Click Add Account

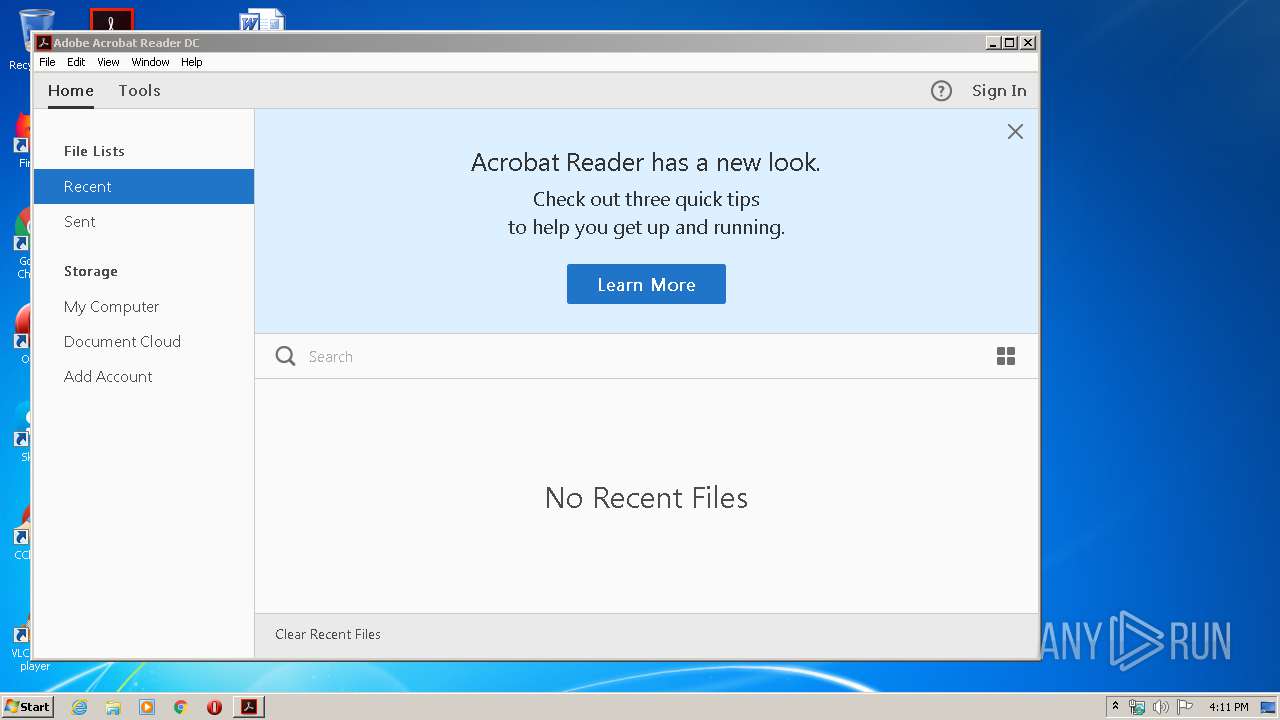coord(144,377)
